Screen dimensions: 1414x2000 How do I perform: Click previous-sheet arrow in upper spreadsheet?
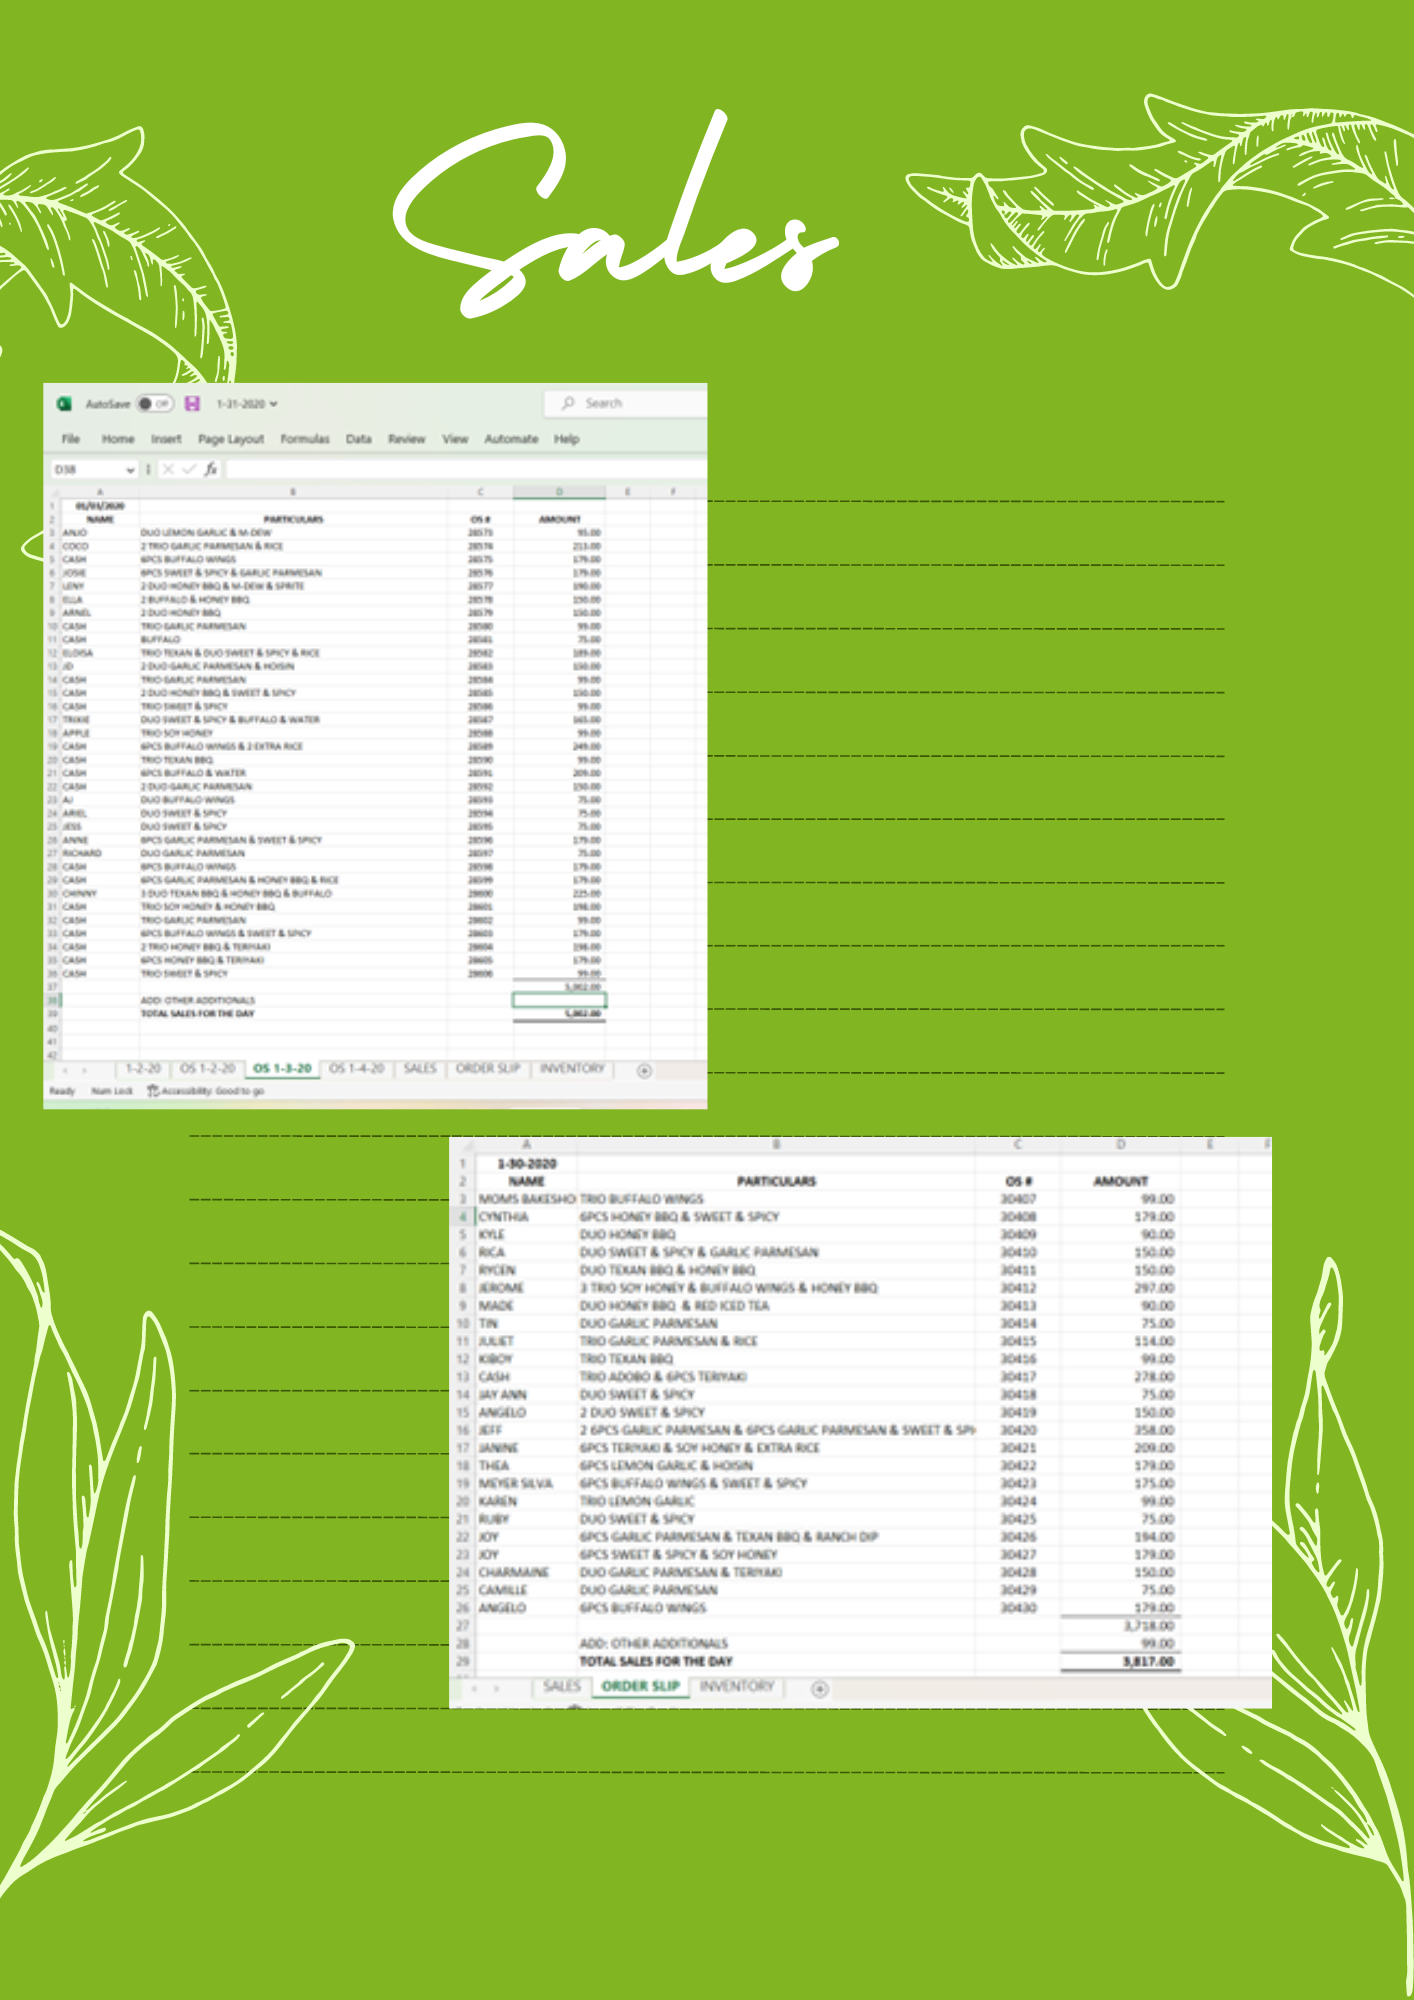[66, 1070]
